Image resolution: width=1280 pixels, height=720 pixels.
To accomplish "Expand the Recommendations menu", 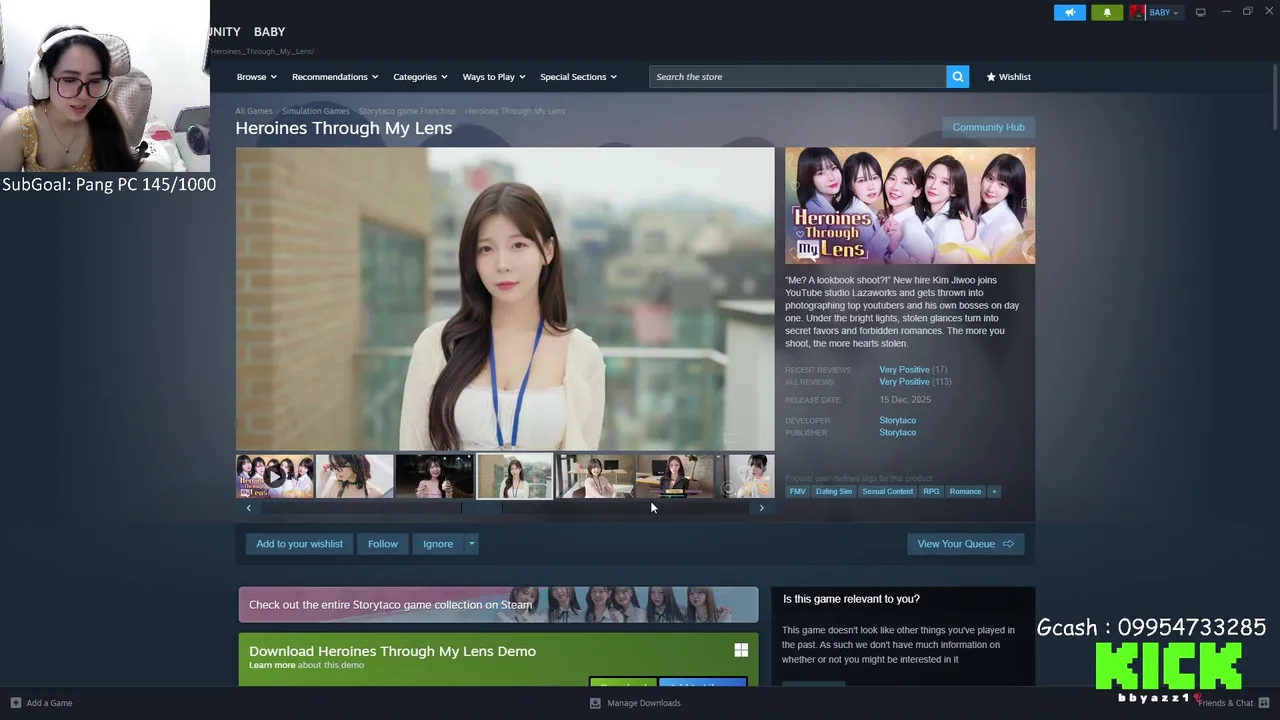I will coord(334,77).
